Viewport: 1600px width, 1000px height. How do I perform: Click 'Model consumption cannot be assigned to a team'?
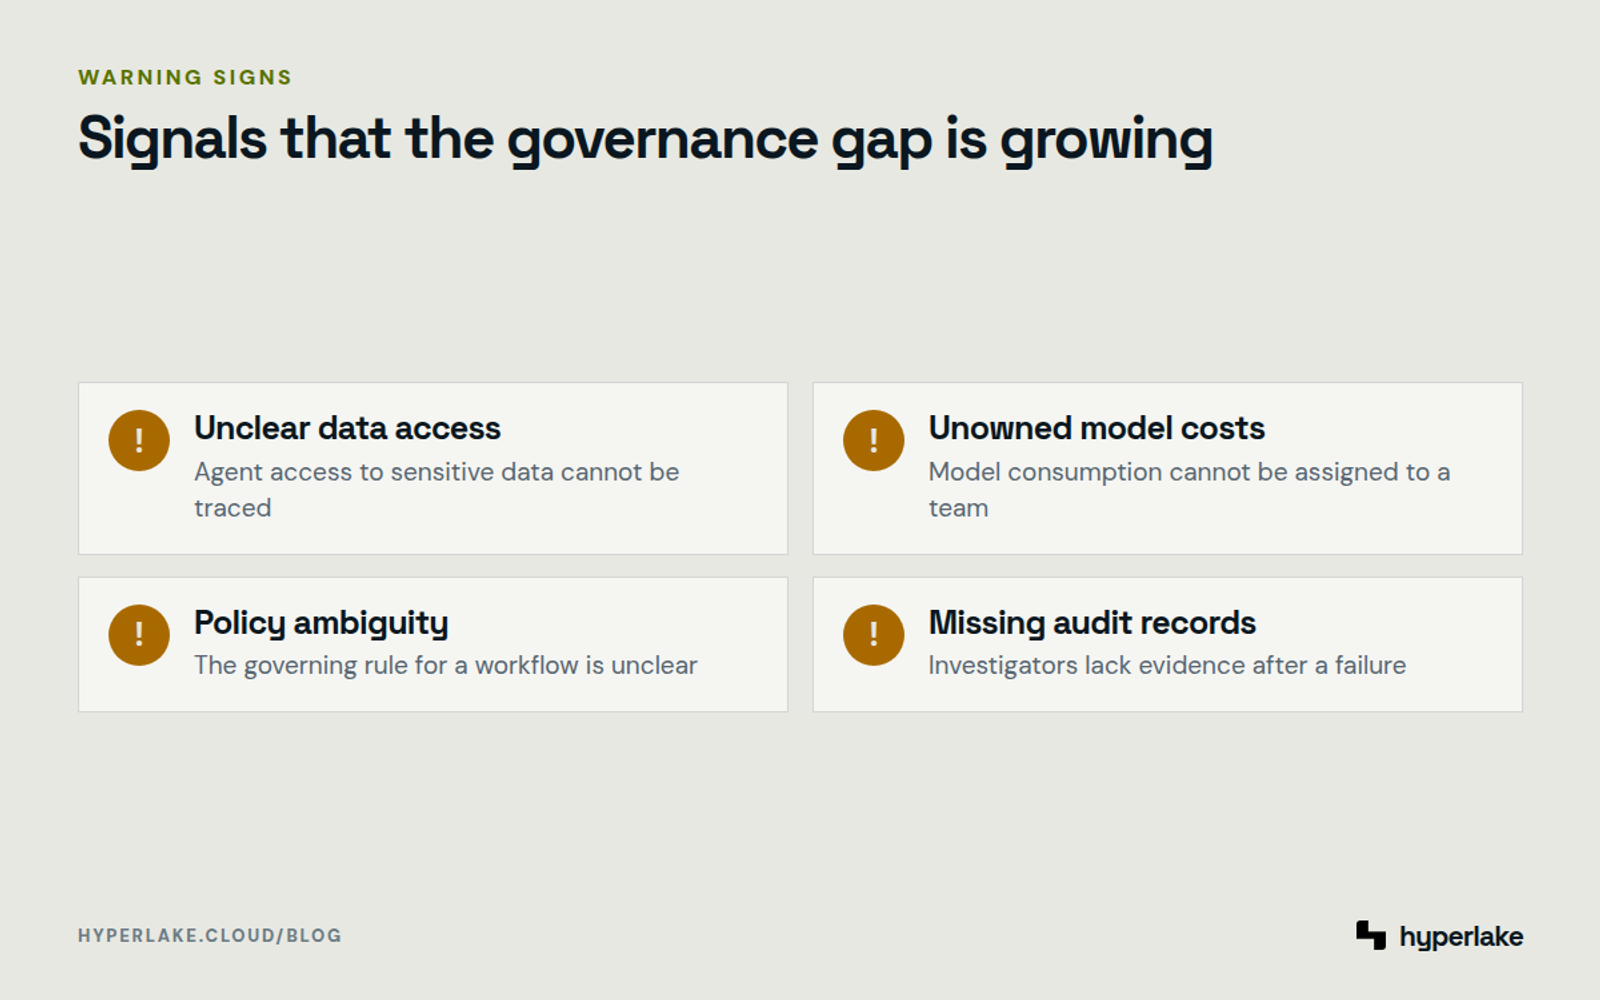point(1189,490)
